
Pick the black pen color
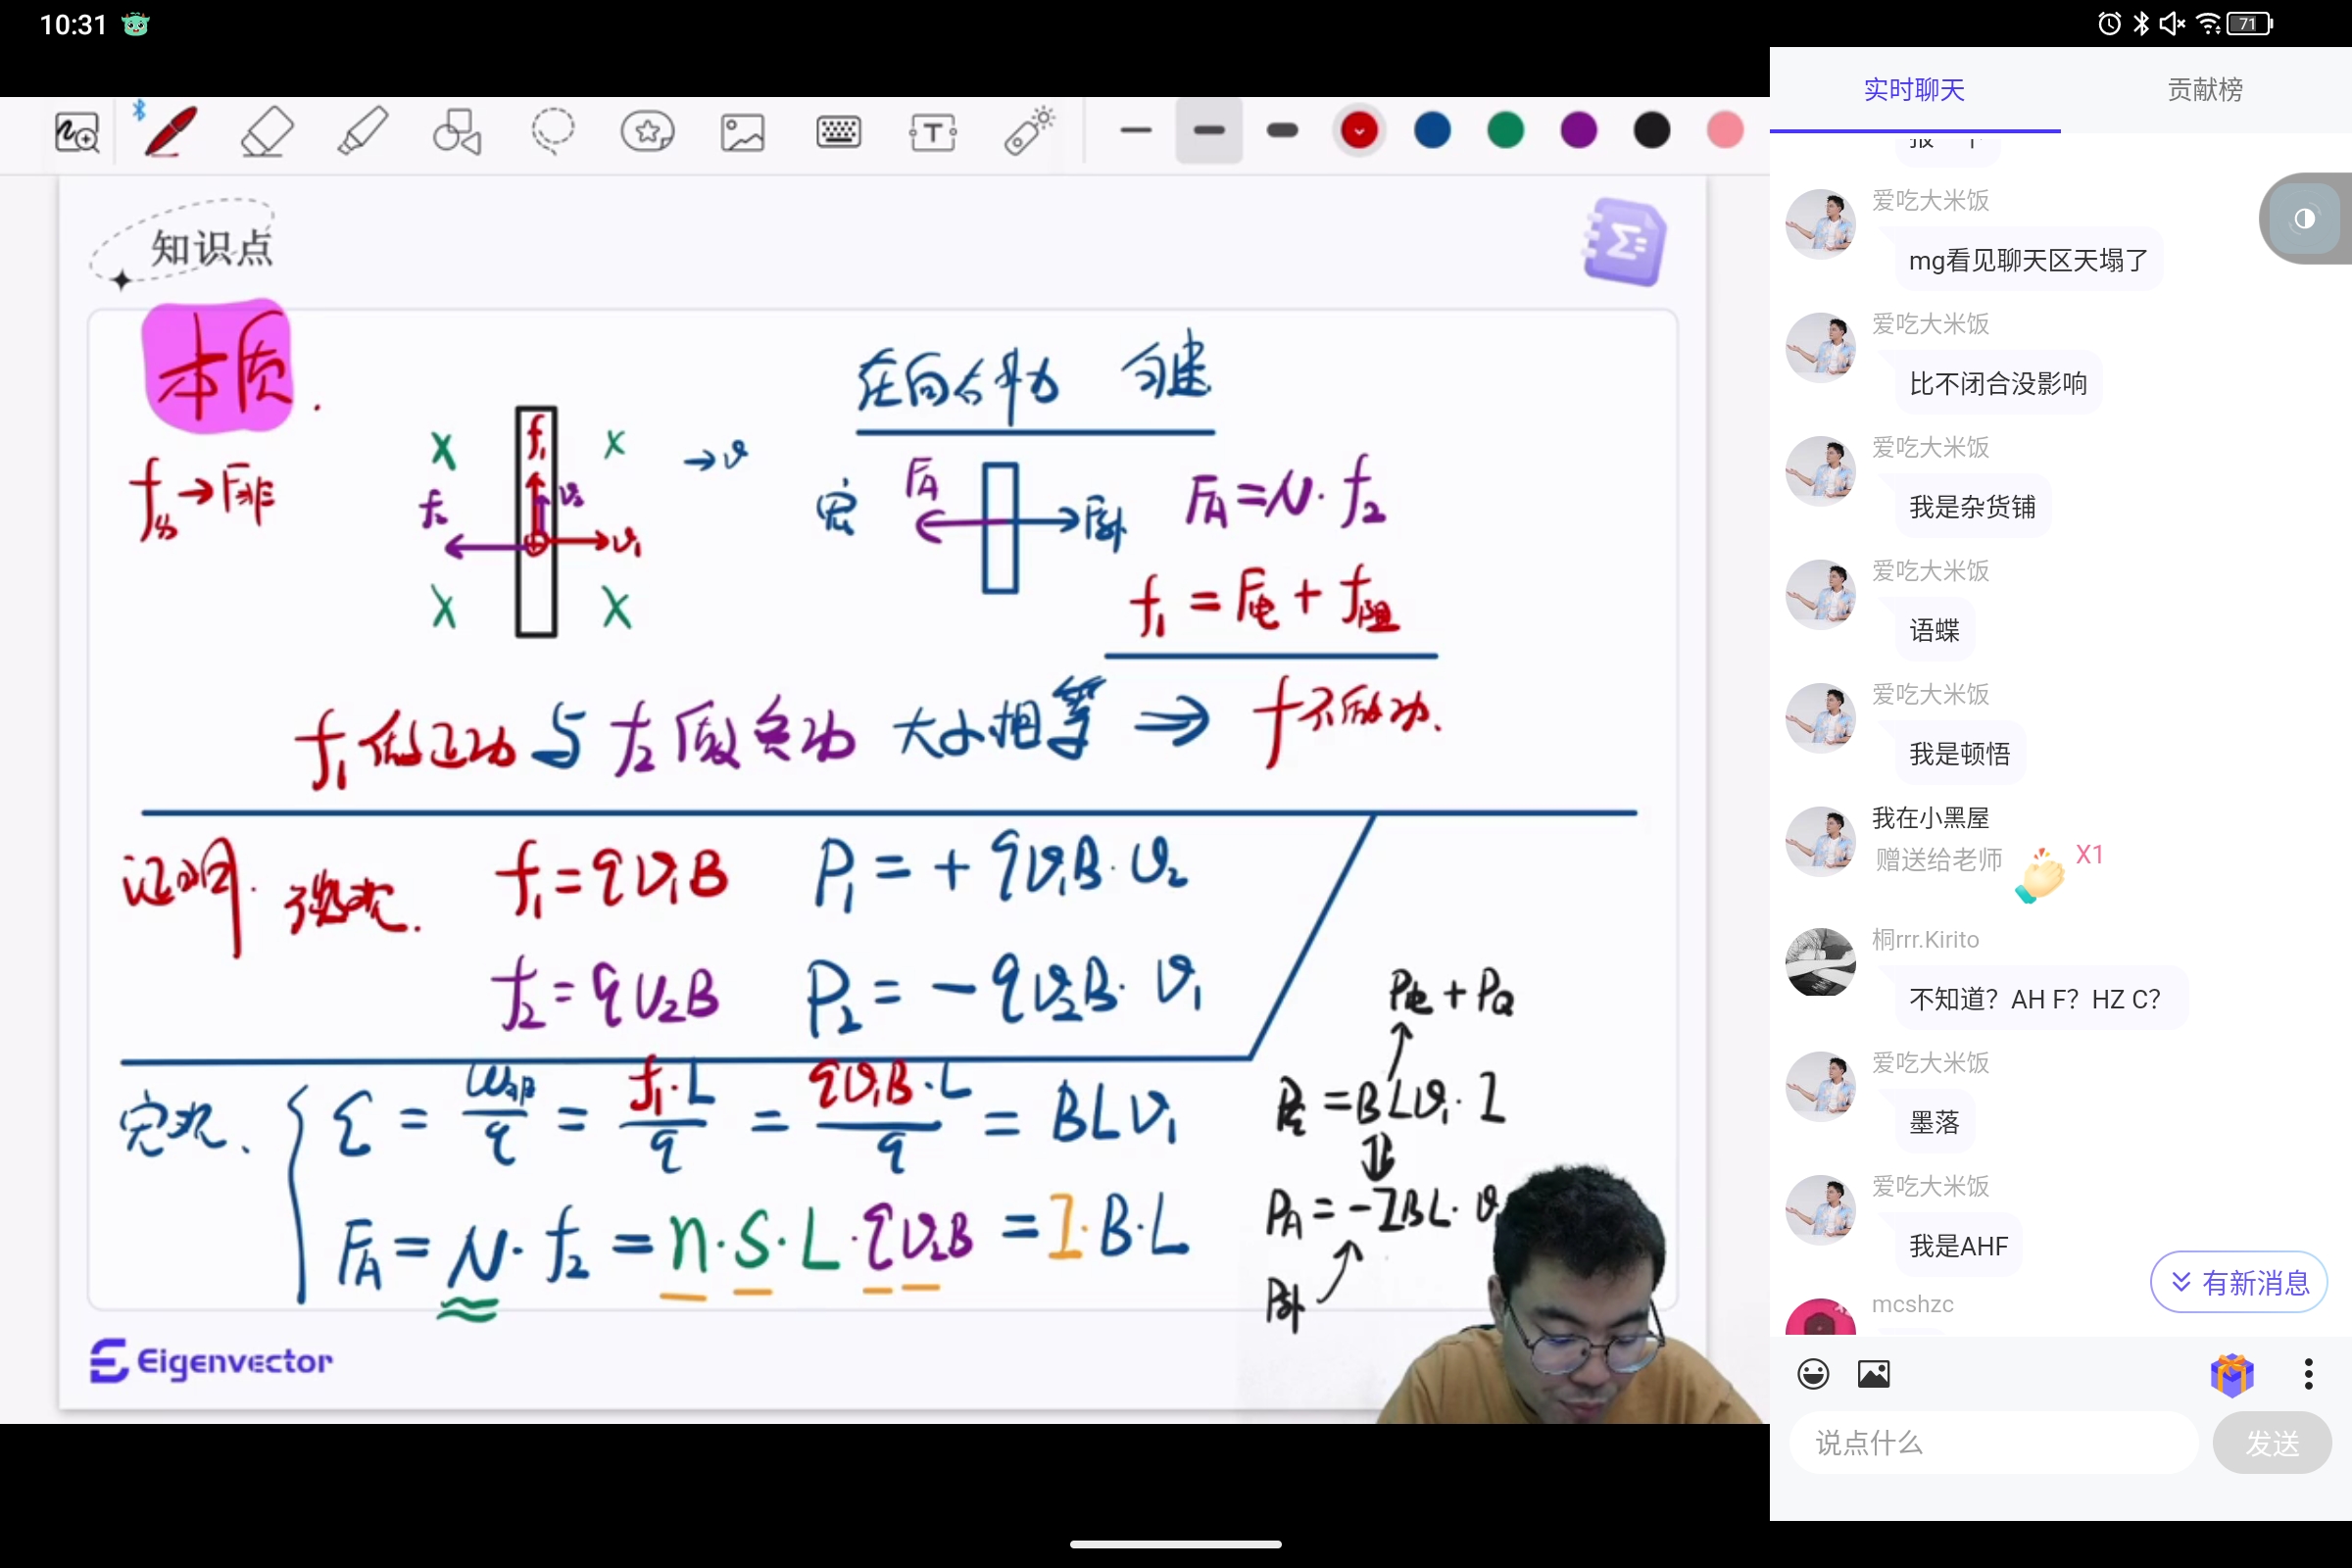(x=1651, y=130)
